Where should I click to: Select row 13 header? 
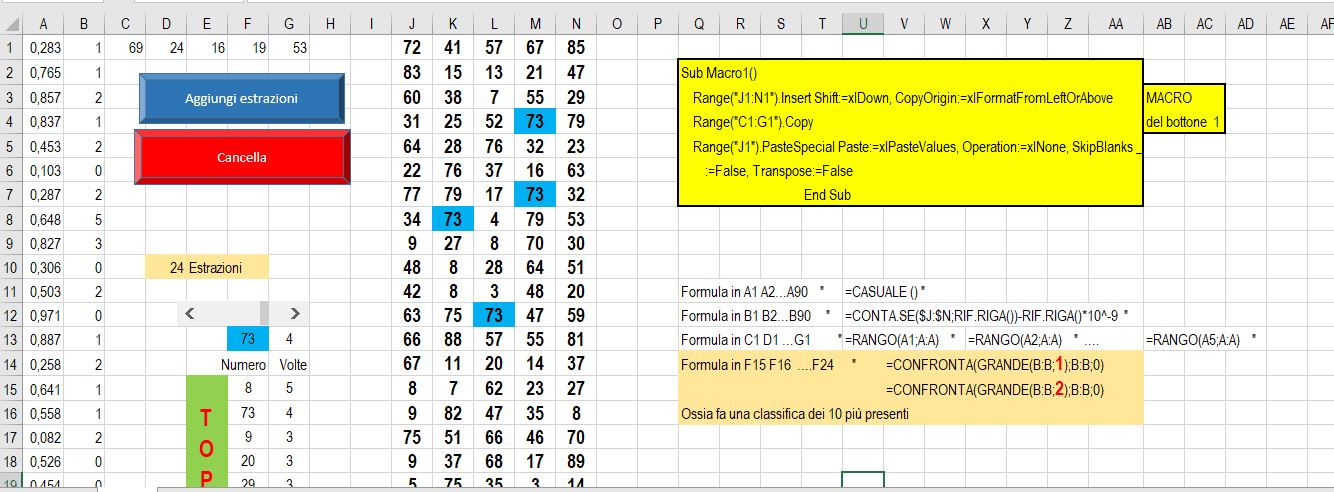click(x=11, y=339)
